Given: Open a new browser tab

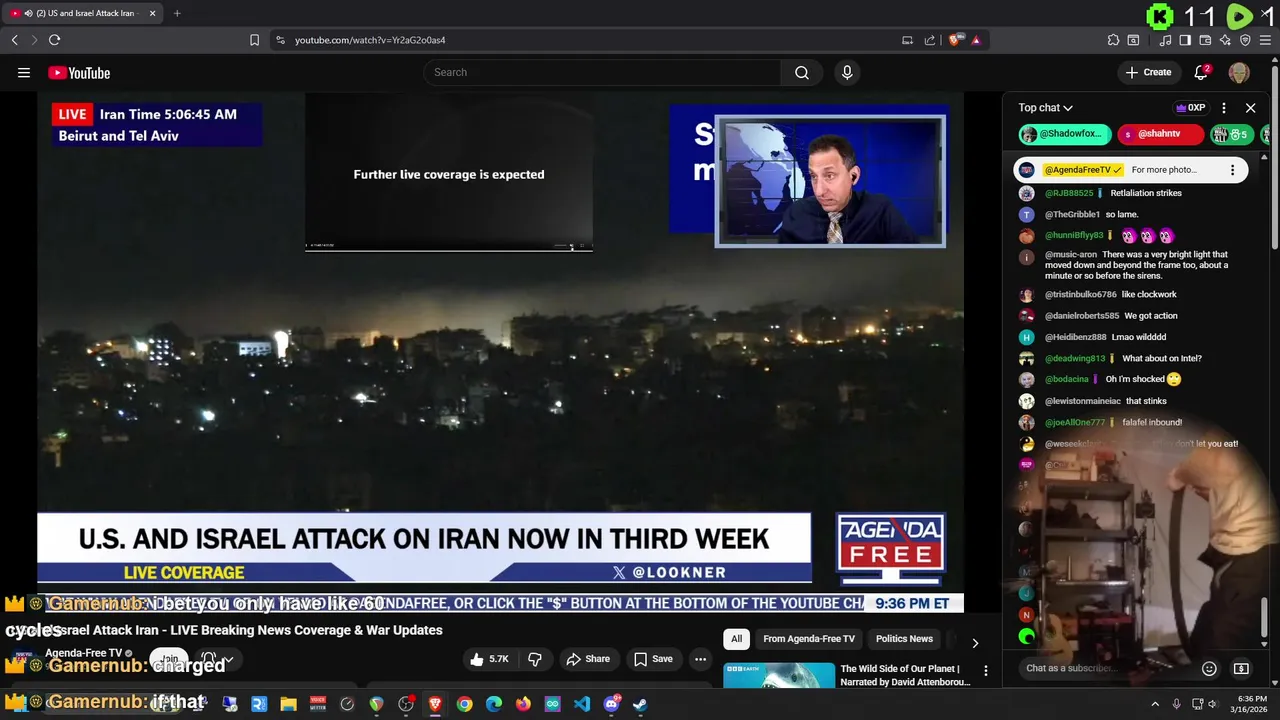Looking at the screenshot, I should (x=177, y=13).
